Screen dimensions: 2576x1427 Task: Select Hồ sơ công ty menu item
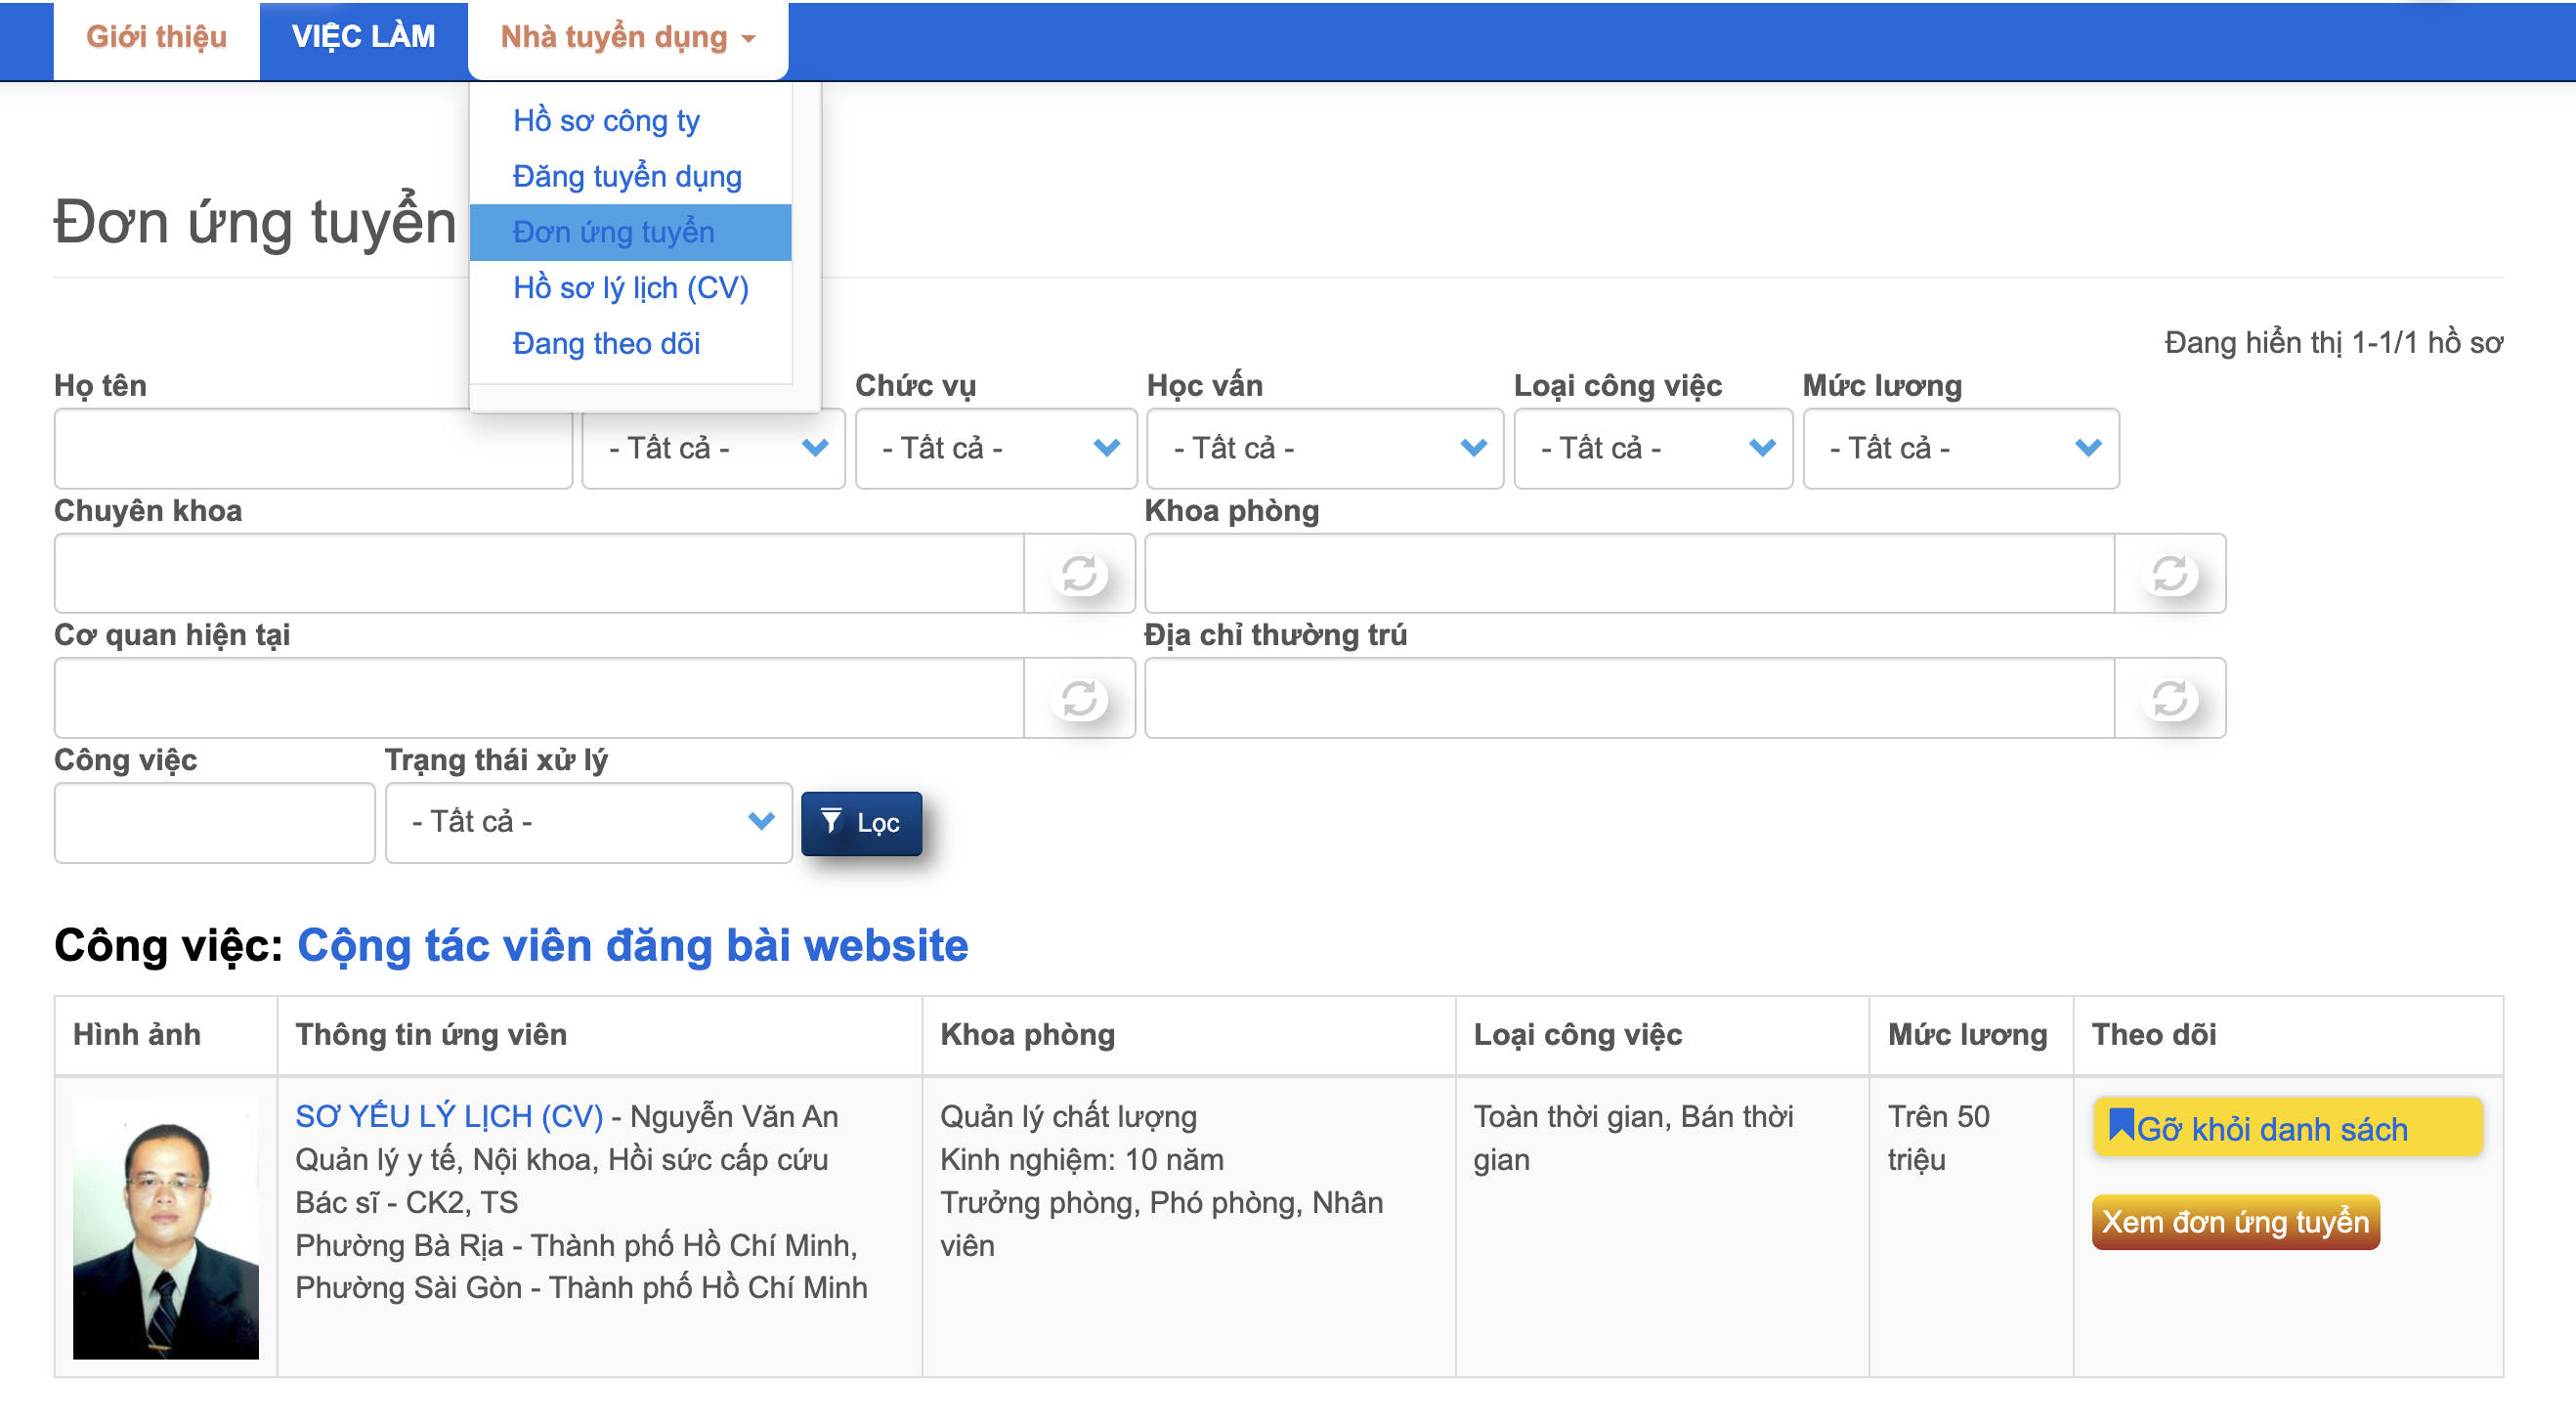(606, 121)
